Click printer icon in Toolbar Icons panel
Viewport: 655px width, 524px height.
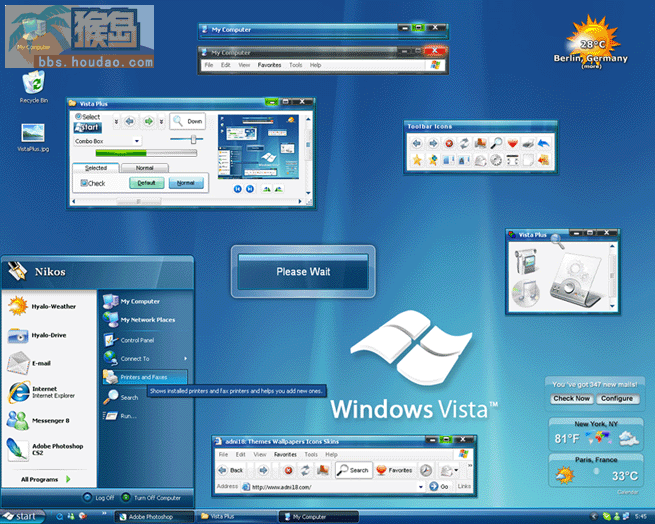pyautogui.click(x=528, y=143)
